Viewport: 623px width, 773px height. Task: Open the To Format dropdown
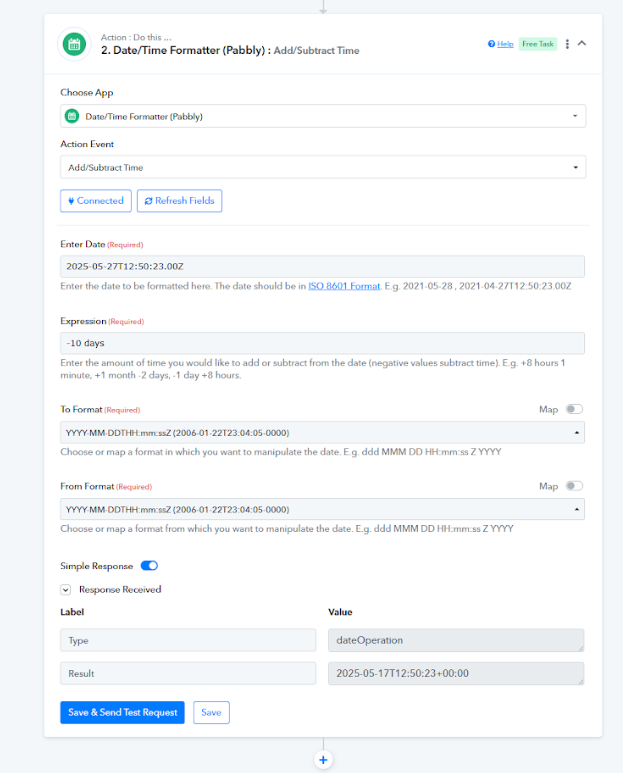pyautogui.click(x=322, y=432)
